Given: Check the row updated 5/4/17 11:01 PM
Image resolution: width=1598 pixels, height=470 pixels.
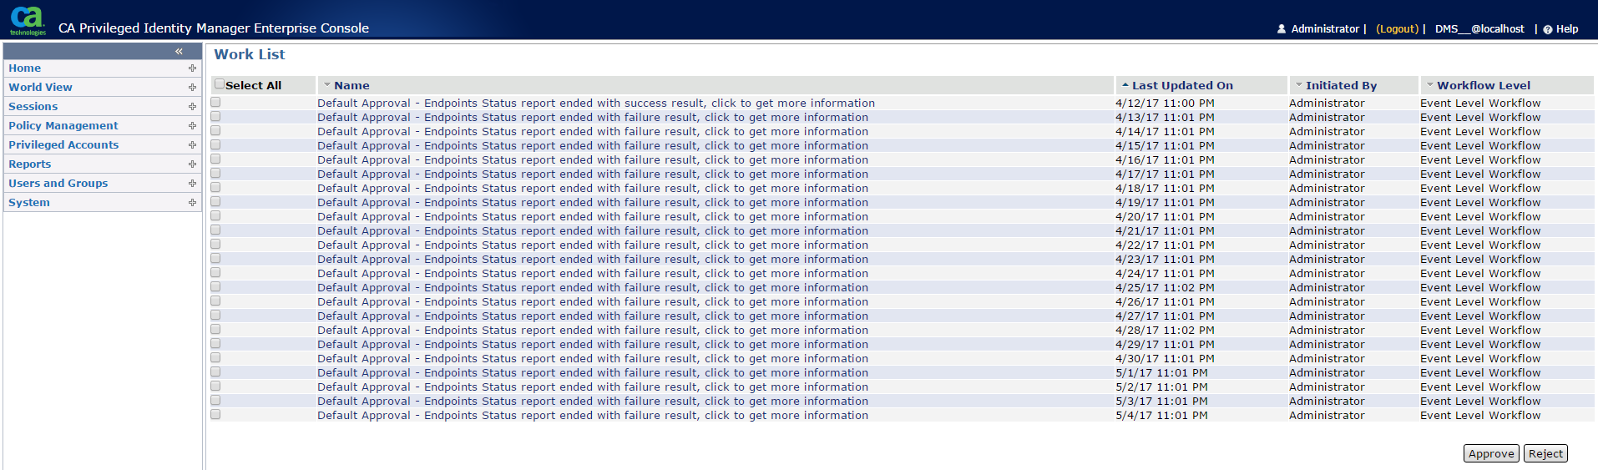Looking at the screenshot, I should click(215, 414).
